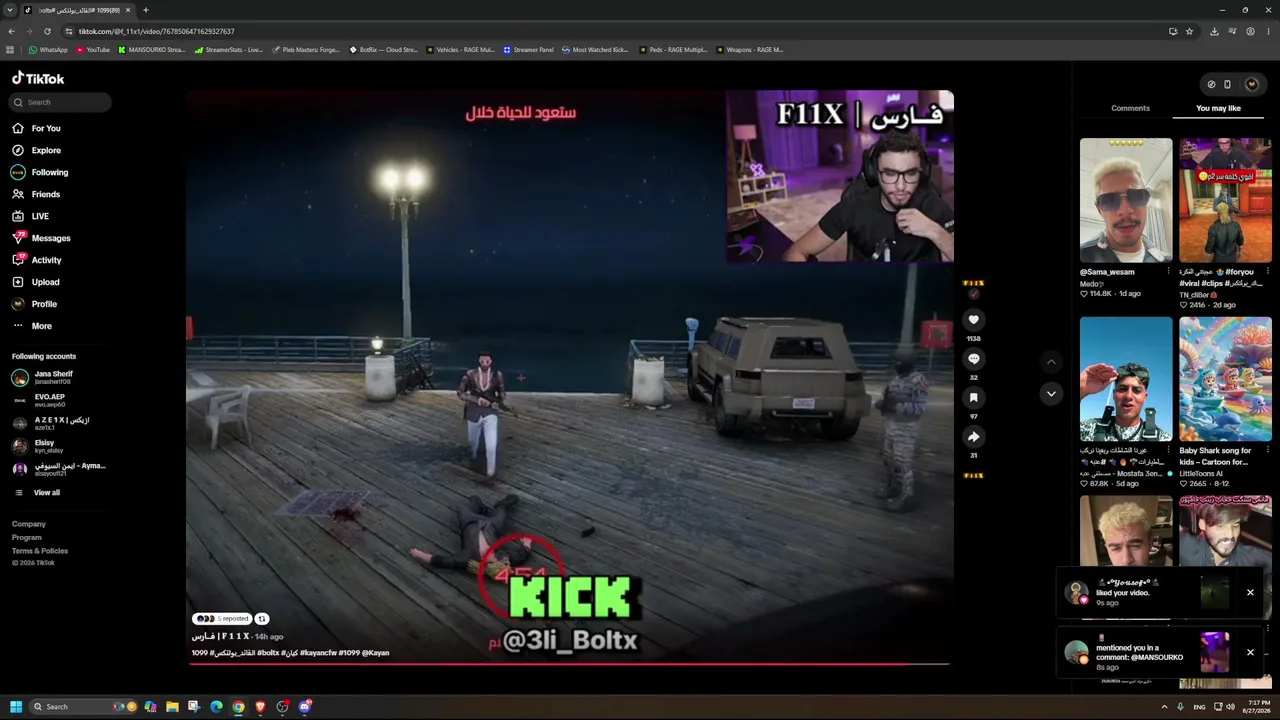Open the Following feed
The image size is (1280, 720).
(x=40, y=172)
